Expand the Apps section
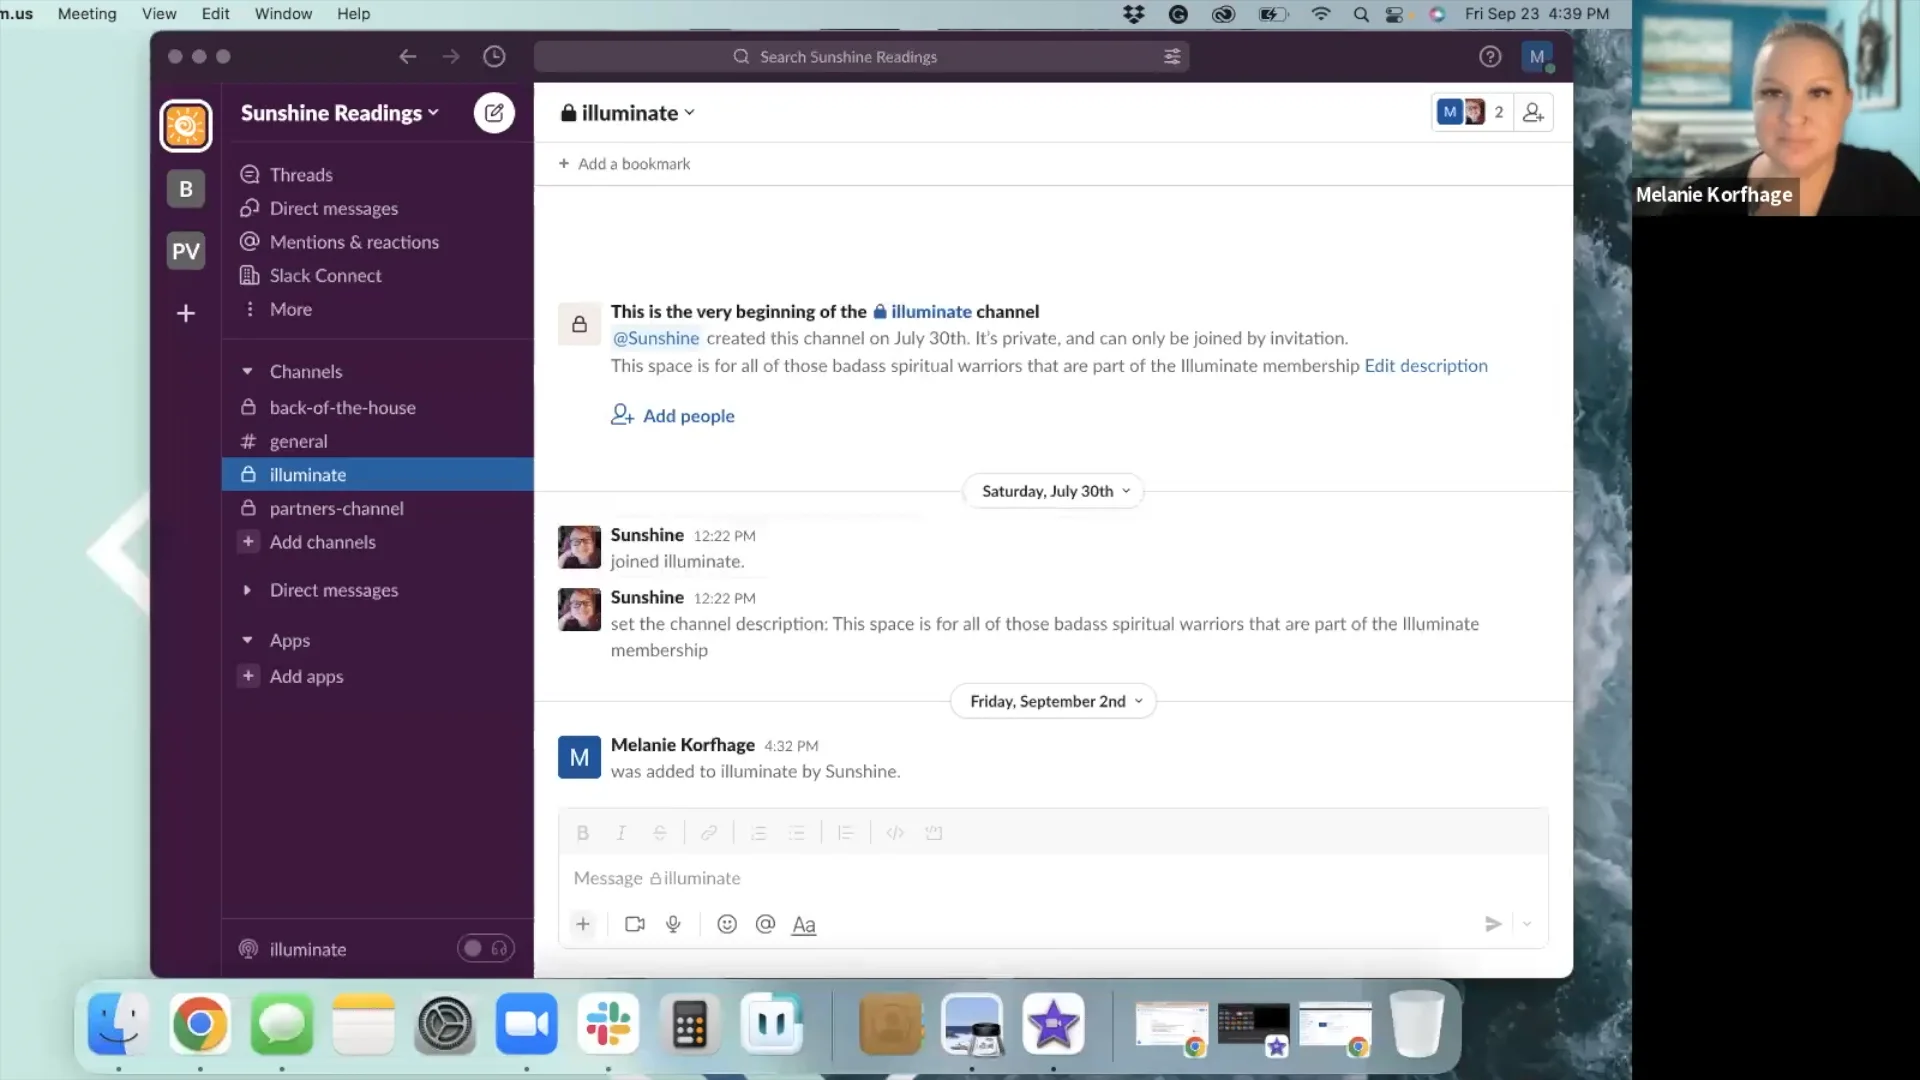Screen dimensions: 1920x1080 (247, 640)
